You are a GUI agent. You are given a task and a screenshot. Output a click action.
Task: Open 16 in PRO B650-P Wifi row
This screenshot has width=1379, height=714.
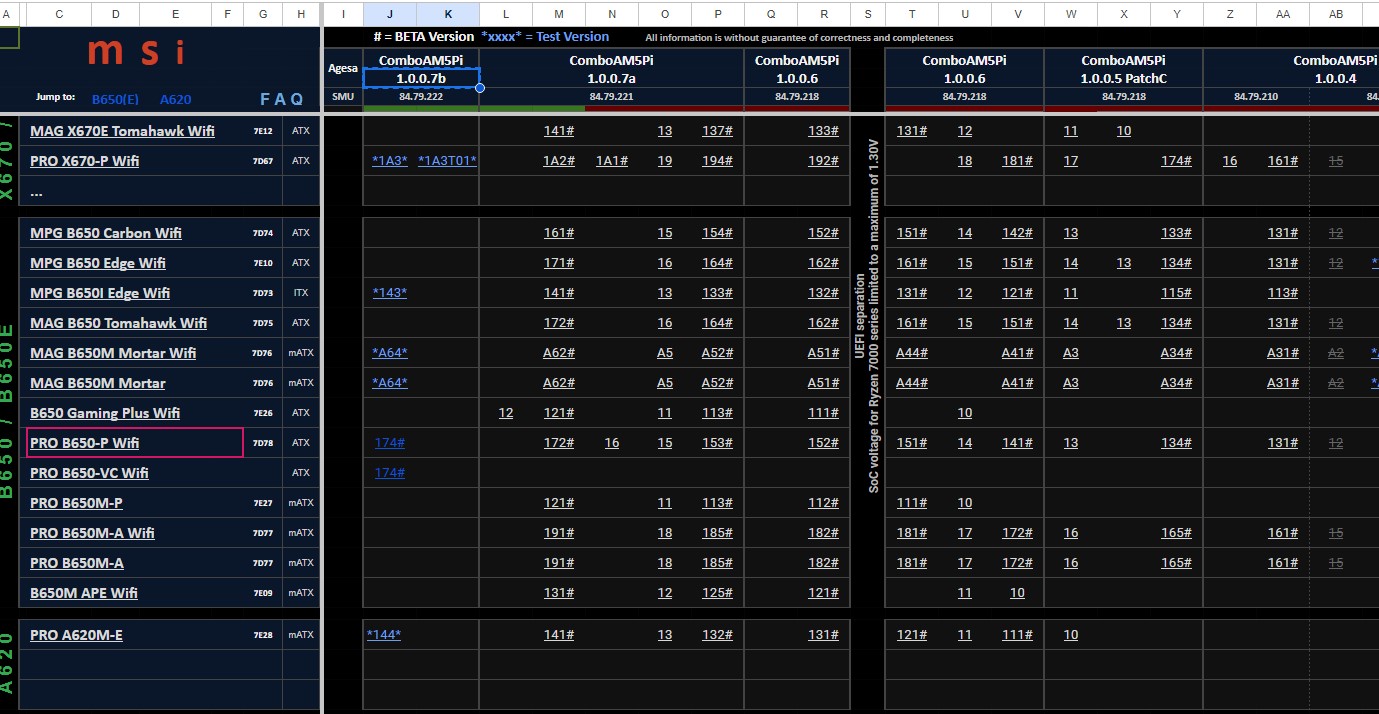click(x=612, y=443)
